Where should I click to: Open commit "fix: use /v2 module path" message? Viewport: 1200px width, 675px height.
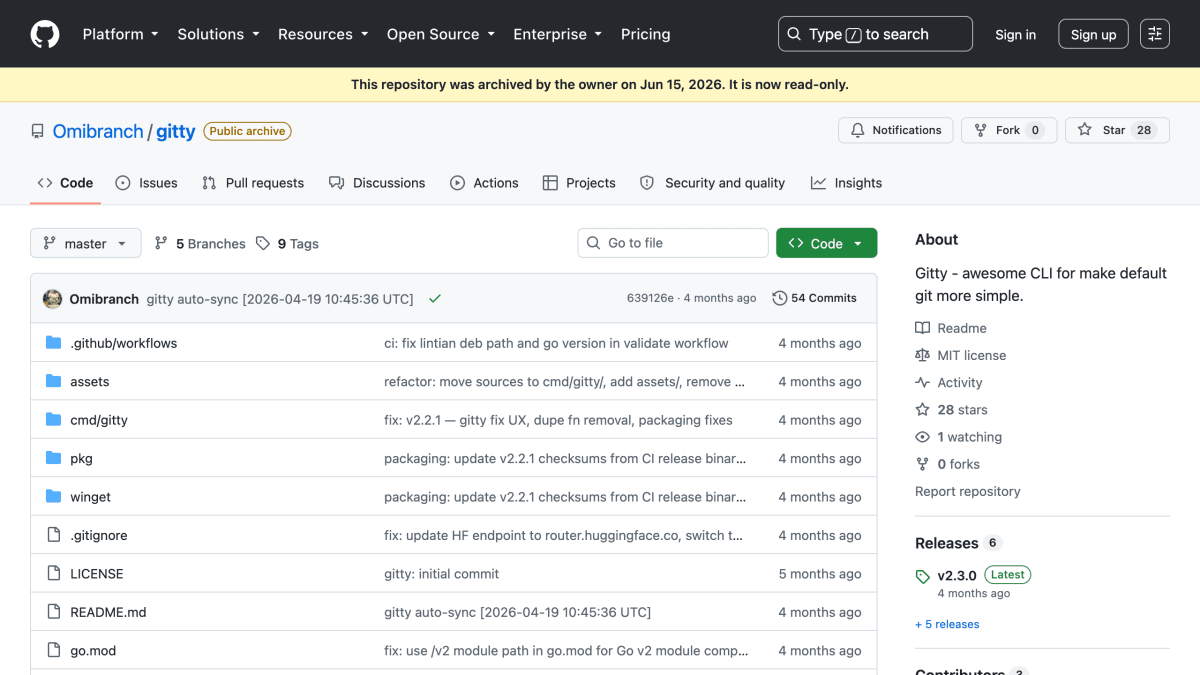(x=566, y=651)
